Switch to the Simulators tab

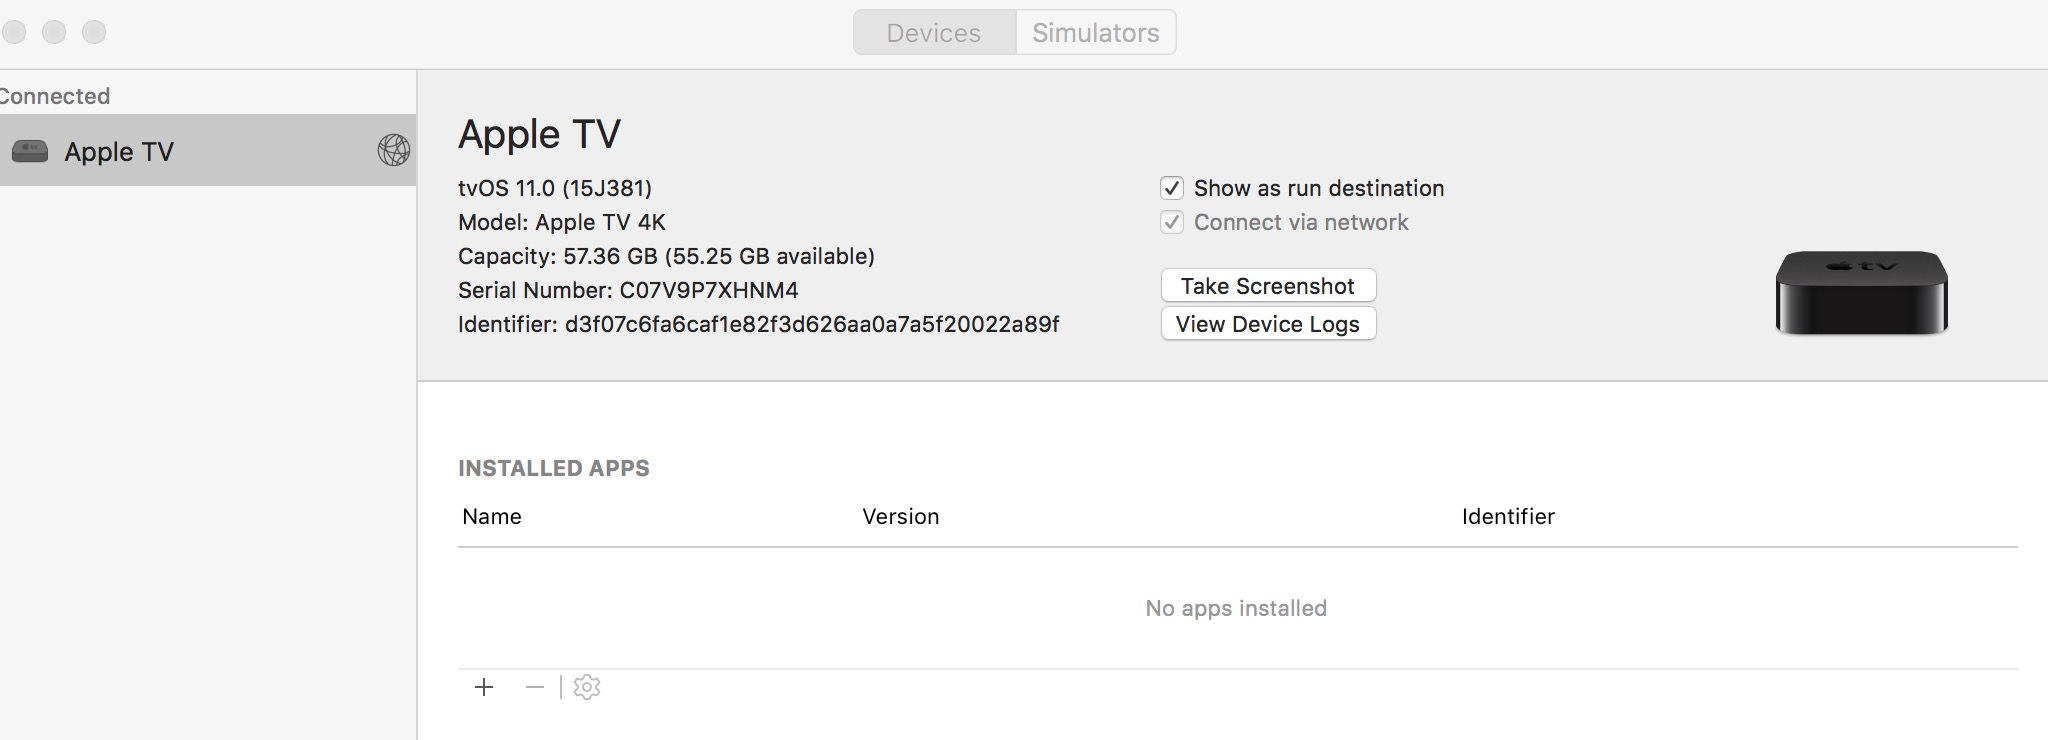pyautogui.click(x=1095, y=32)
